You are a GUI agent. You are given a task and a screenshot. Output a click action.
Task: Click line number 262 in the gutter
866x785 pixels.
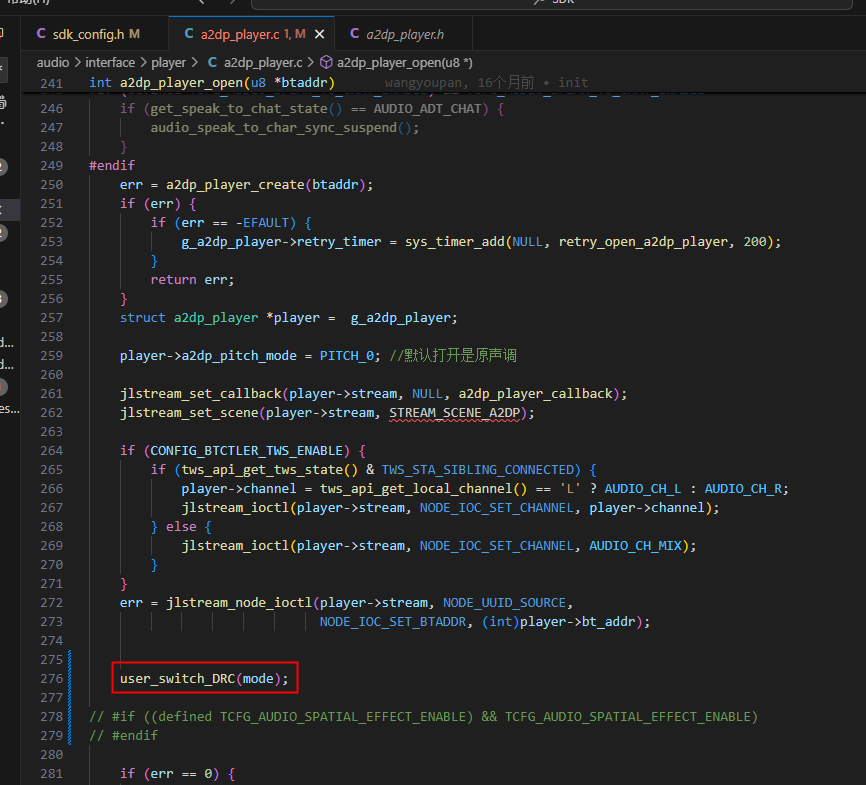(x=51, y=413)
